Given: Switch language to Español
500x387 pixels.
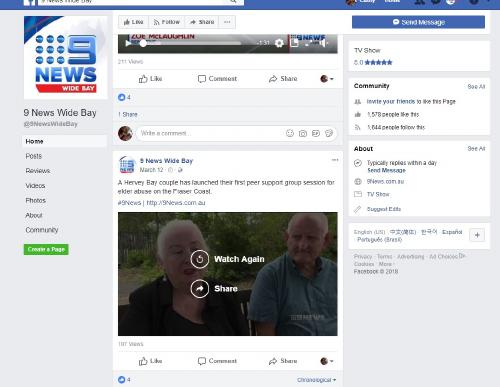Looking at the screenshot, I should [x=452, y=232].
